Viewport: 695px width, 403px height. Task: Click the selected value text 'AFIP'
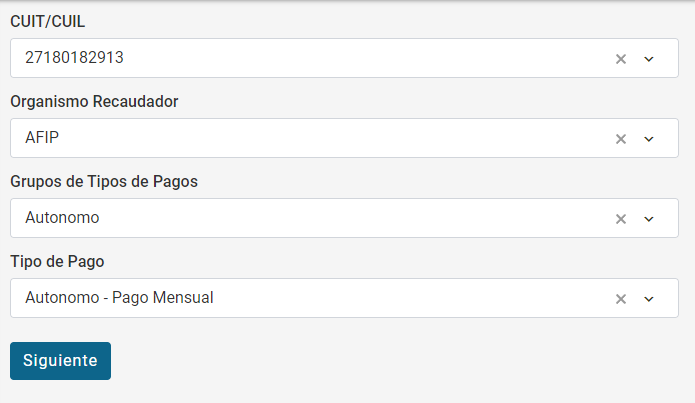[x=42, y=138]
